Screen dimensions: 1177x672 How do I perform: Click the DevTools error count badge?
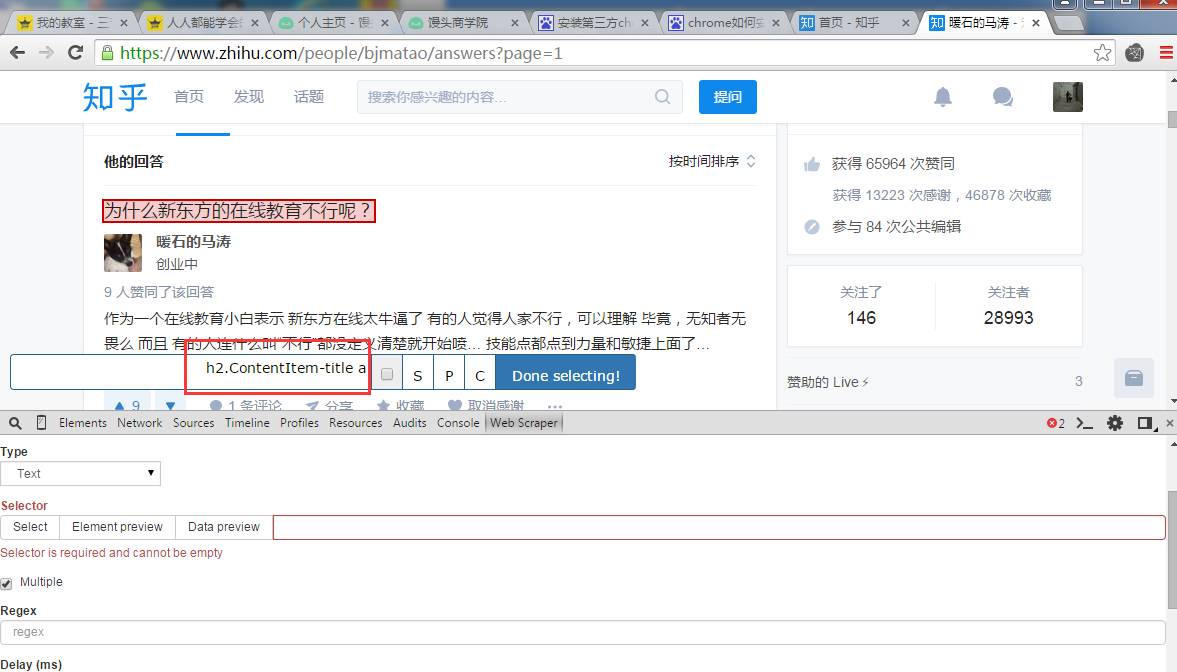pos(1055,423)
